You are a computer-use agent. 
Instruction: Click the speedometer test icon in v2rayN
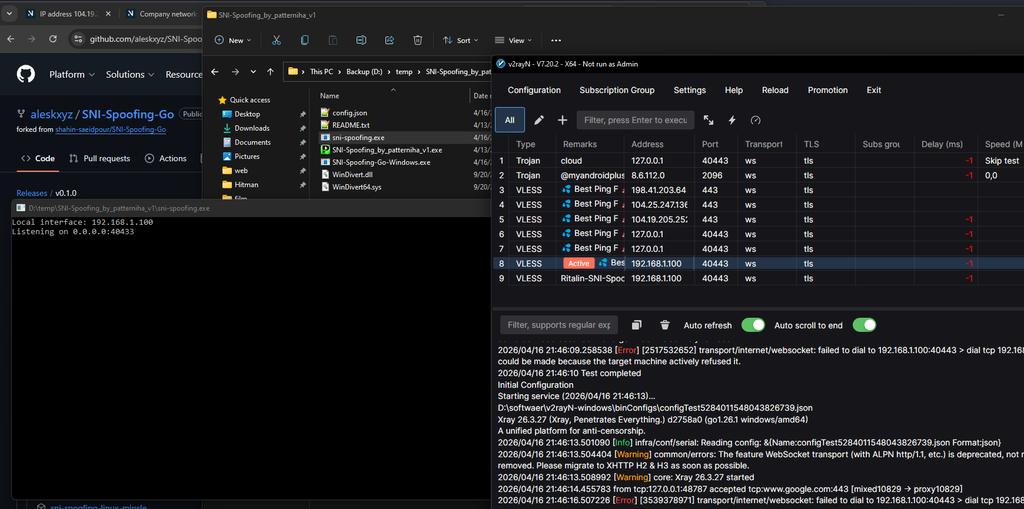tap(756, 120)
